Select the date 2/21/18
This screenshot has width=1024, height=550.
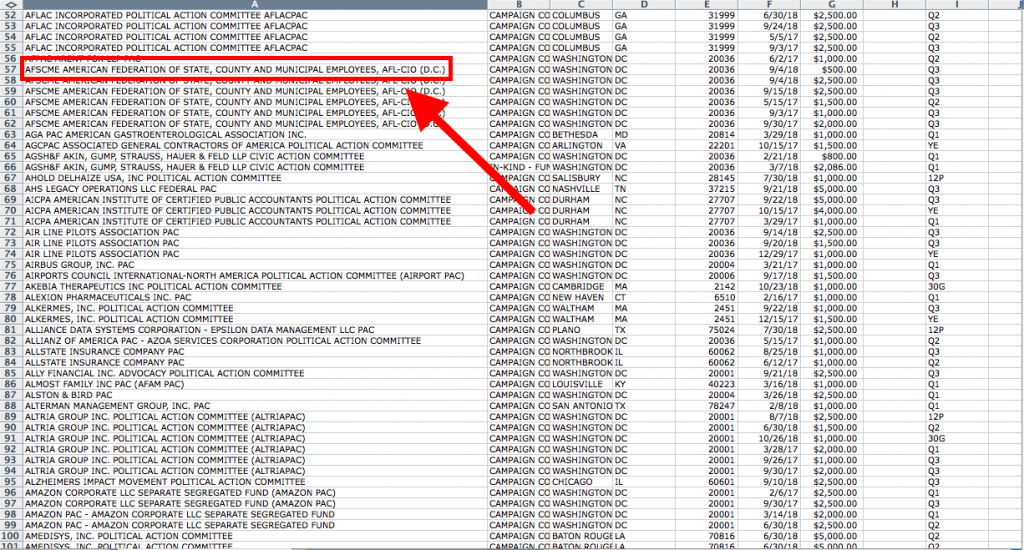[769, 156]
